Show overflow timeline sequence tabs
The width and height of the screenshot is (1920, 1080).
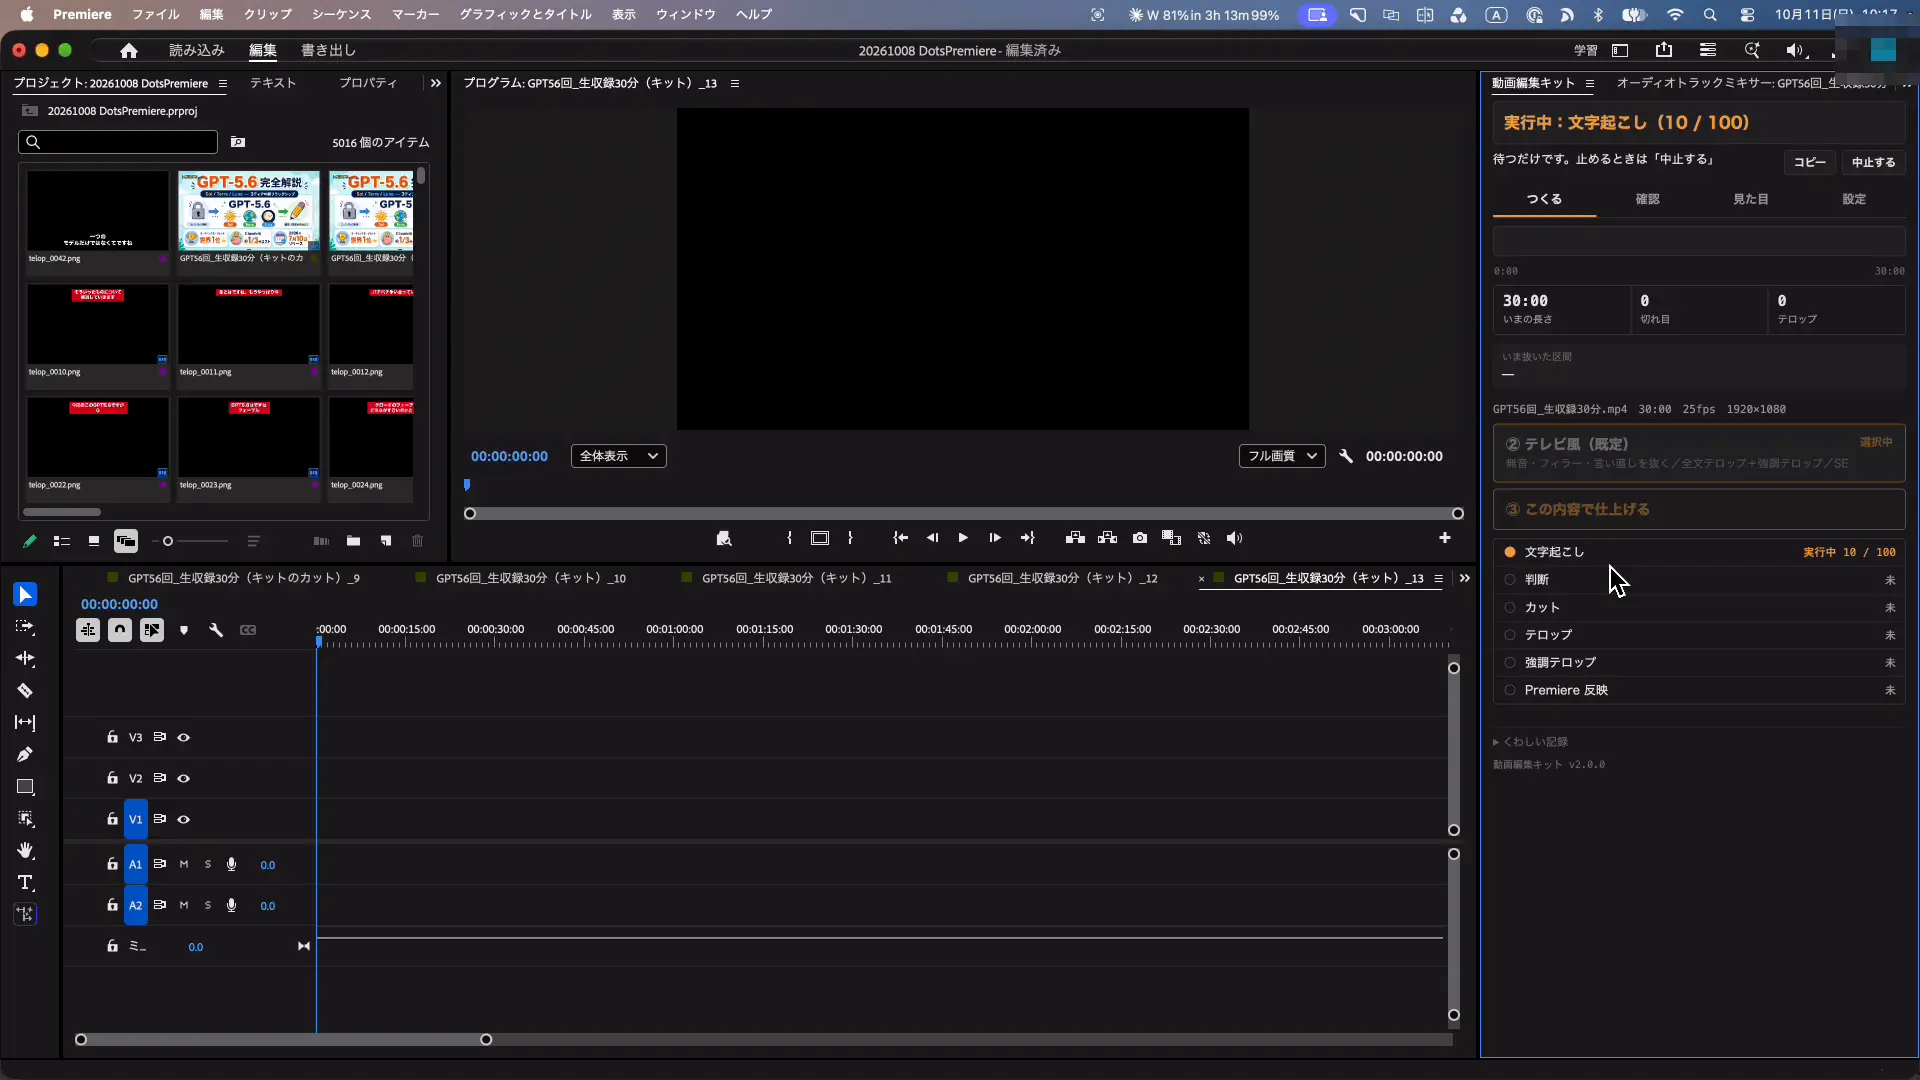(x=1465, y=579)
